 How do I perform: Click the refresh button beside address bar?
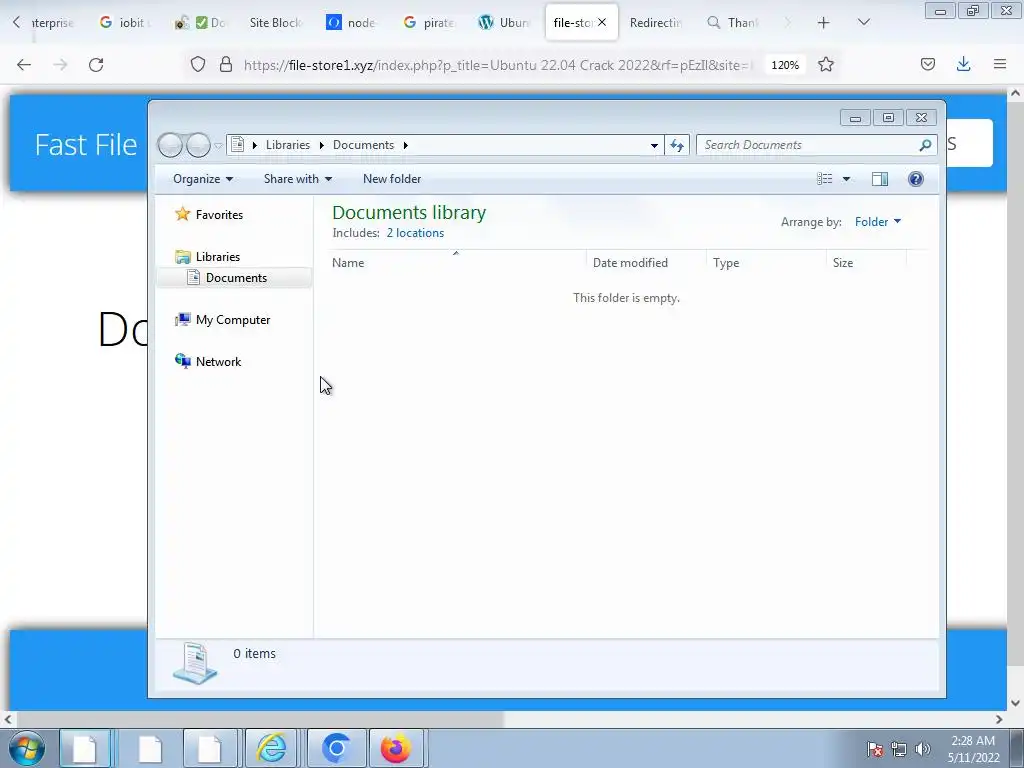click(x=677, y=146)
